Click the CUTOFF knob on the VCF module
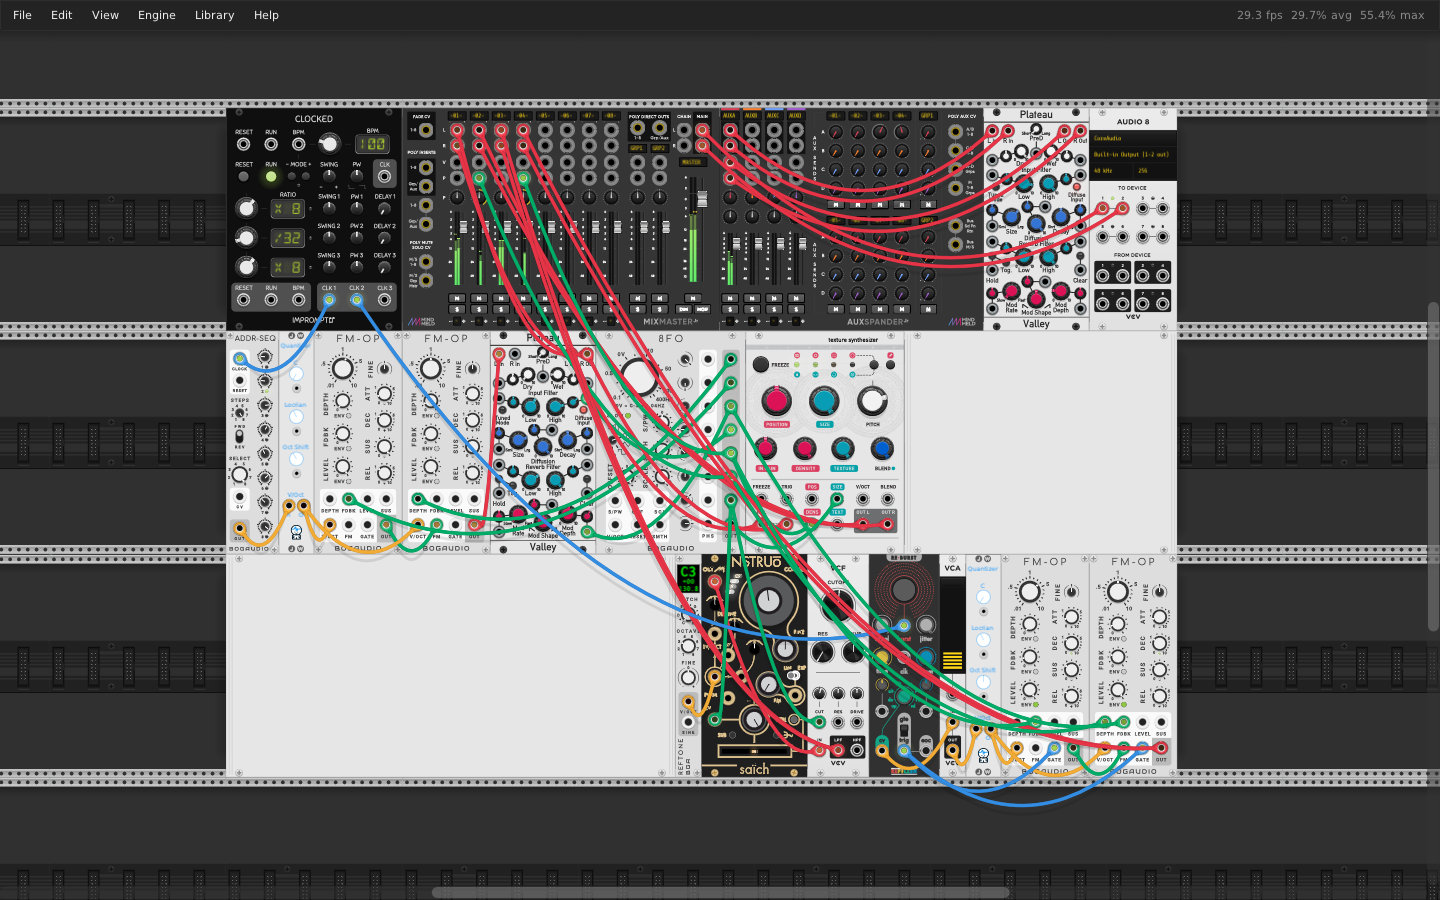1440x900 pixels. click(838, 605)
